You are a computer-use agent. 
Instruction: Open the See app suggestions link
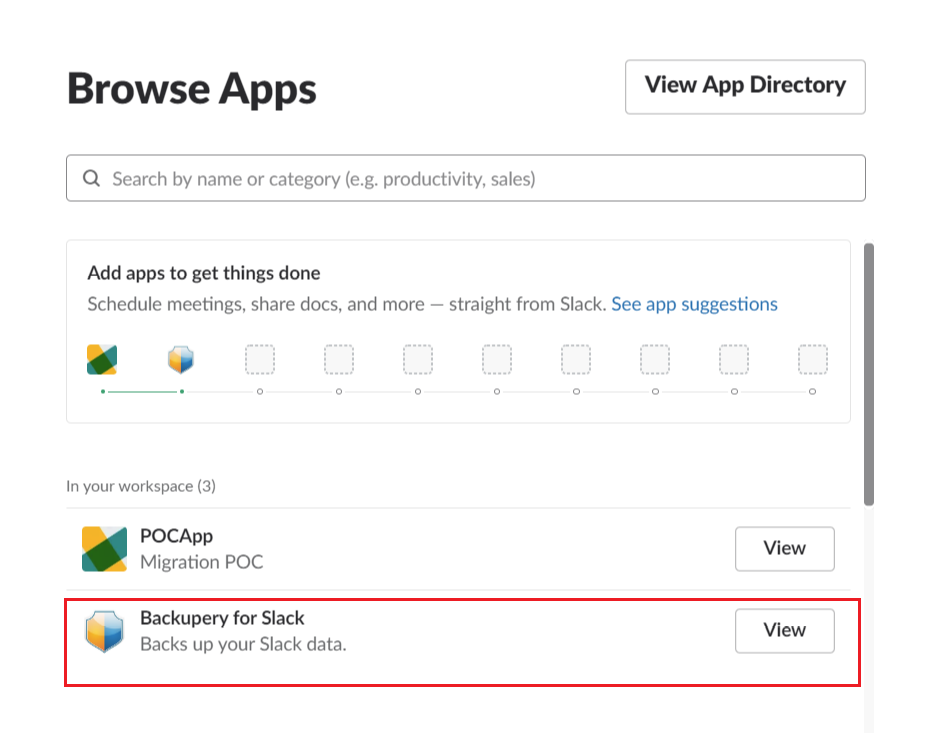pyautogui.click(x=694, y=304)
